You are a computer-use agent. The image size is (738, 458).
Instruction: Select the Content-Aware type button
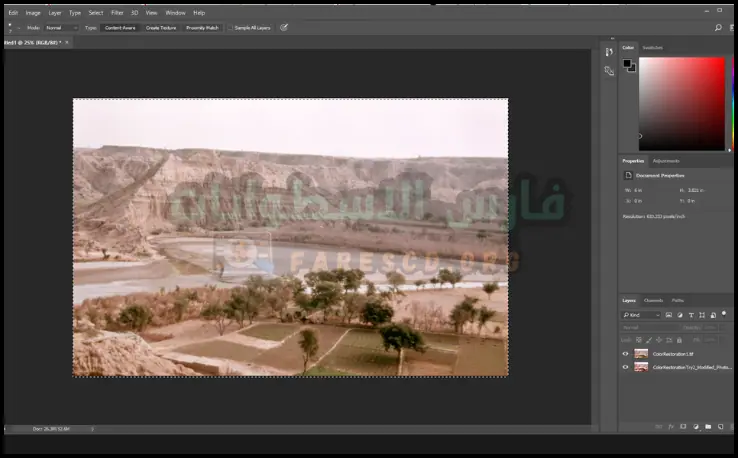[x=121, y=27]
